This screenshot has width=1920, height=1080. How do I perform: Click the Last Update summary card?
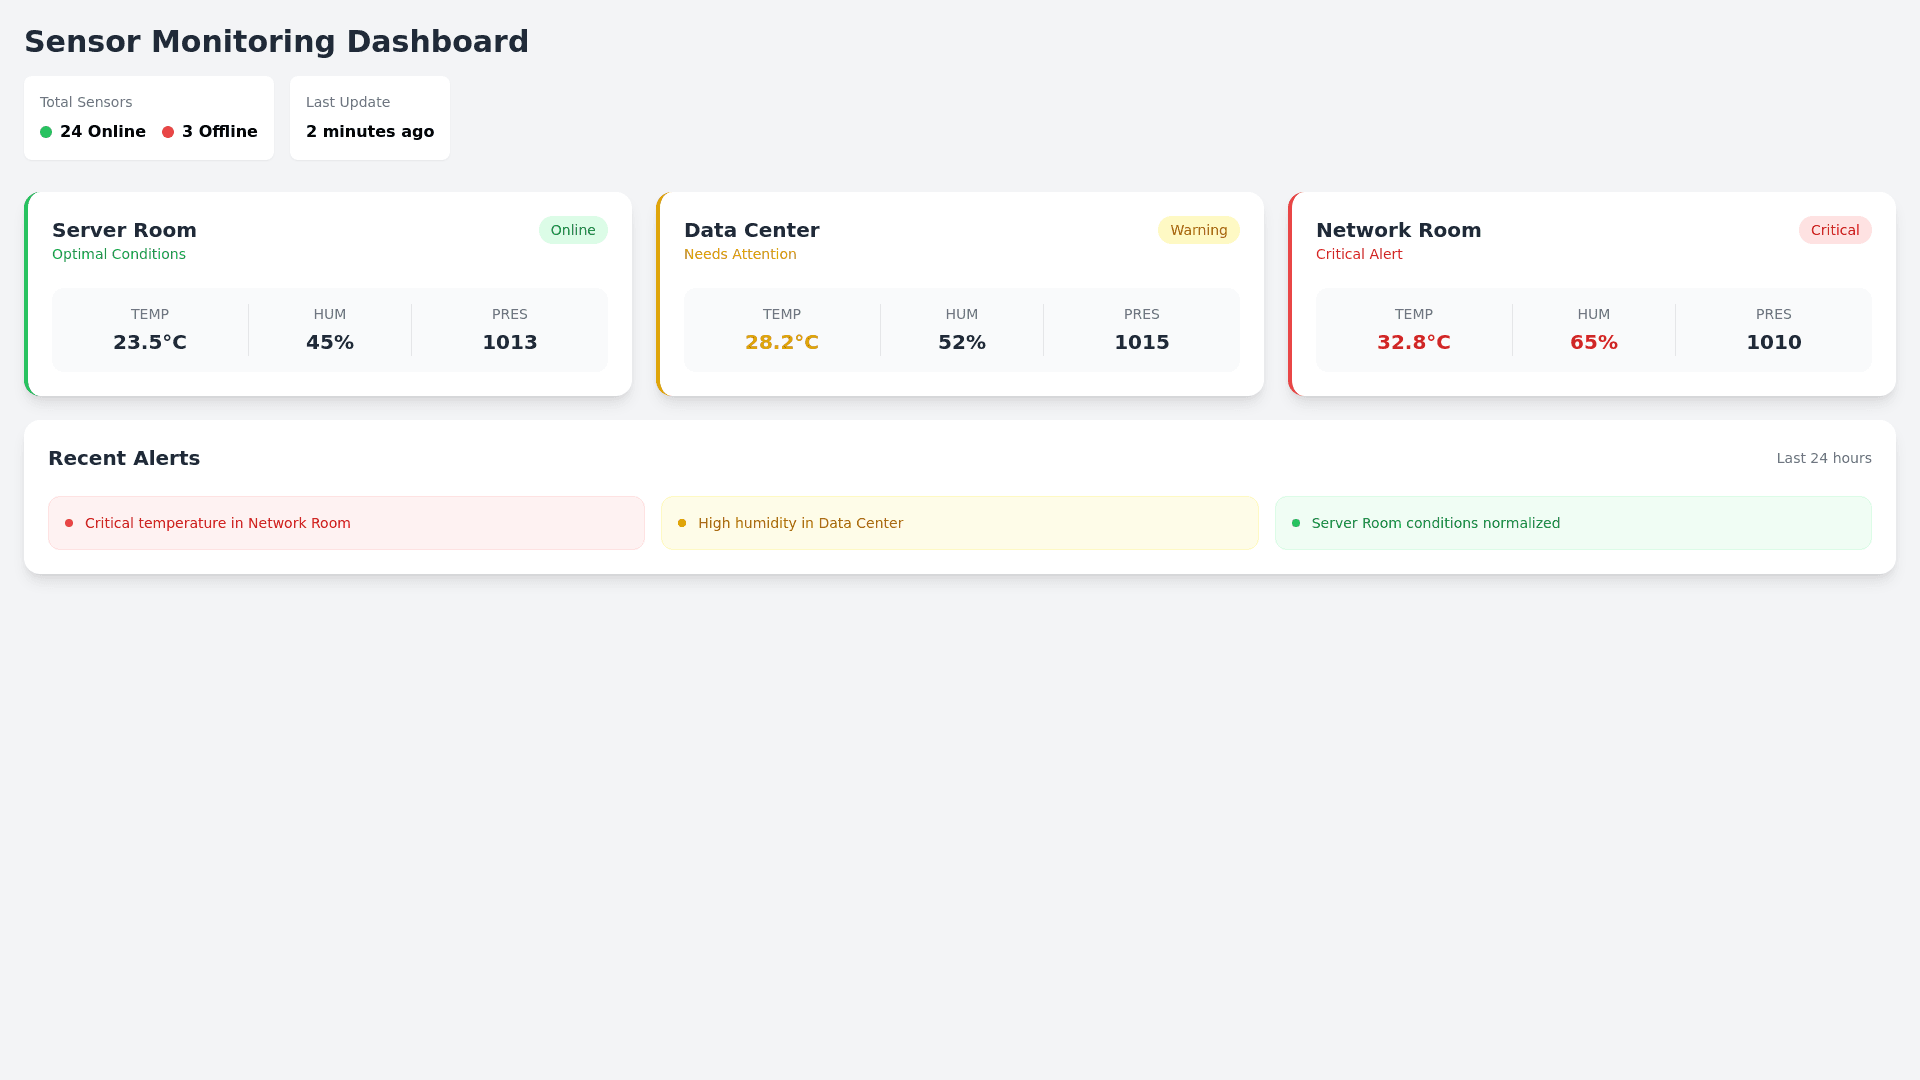(x=369, y=118)
